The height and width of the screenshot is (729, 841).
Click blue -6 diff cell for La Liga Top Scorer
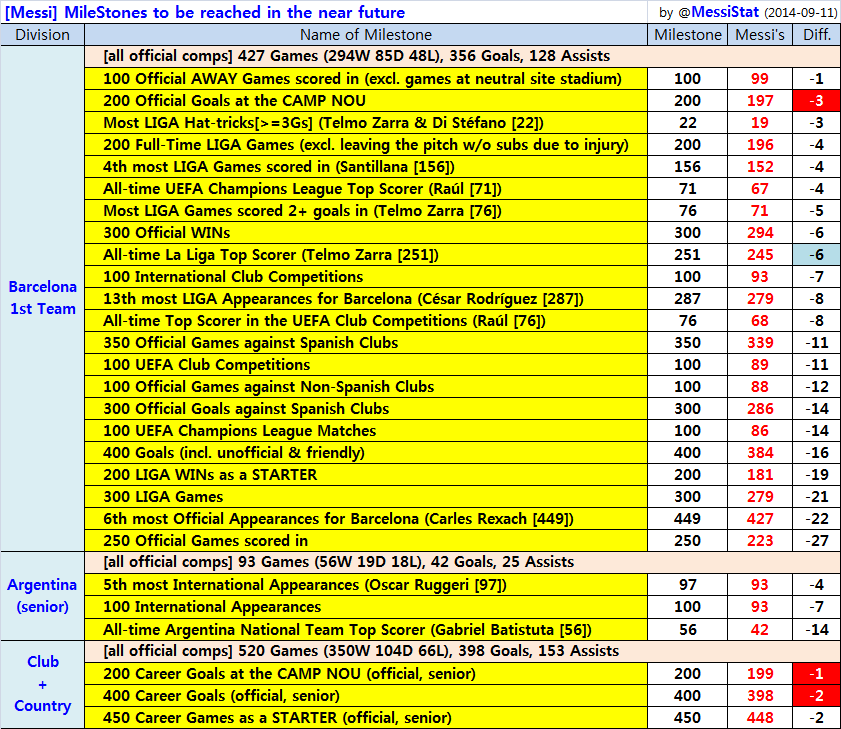817,255
